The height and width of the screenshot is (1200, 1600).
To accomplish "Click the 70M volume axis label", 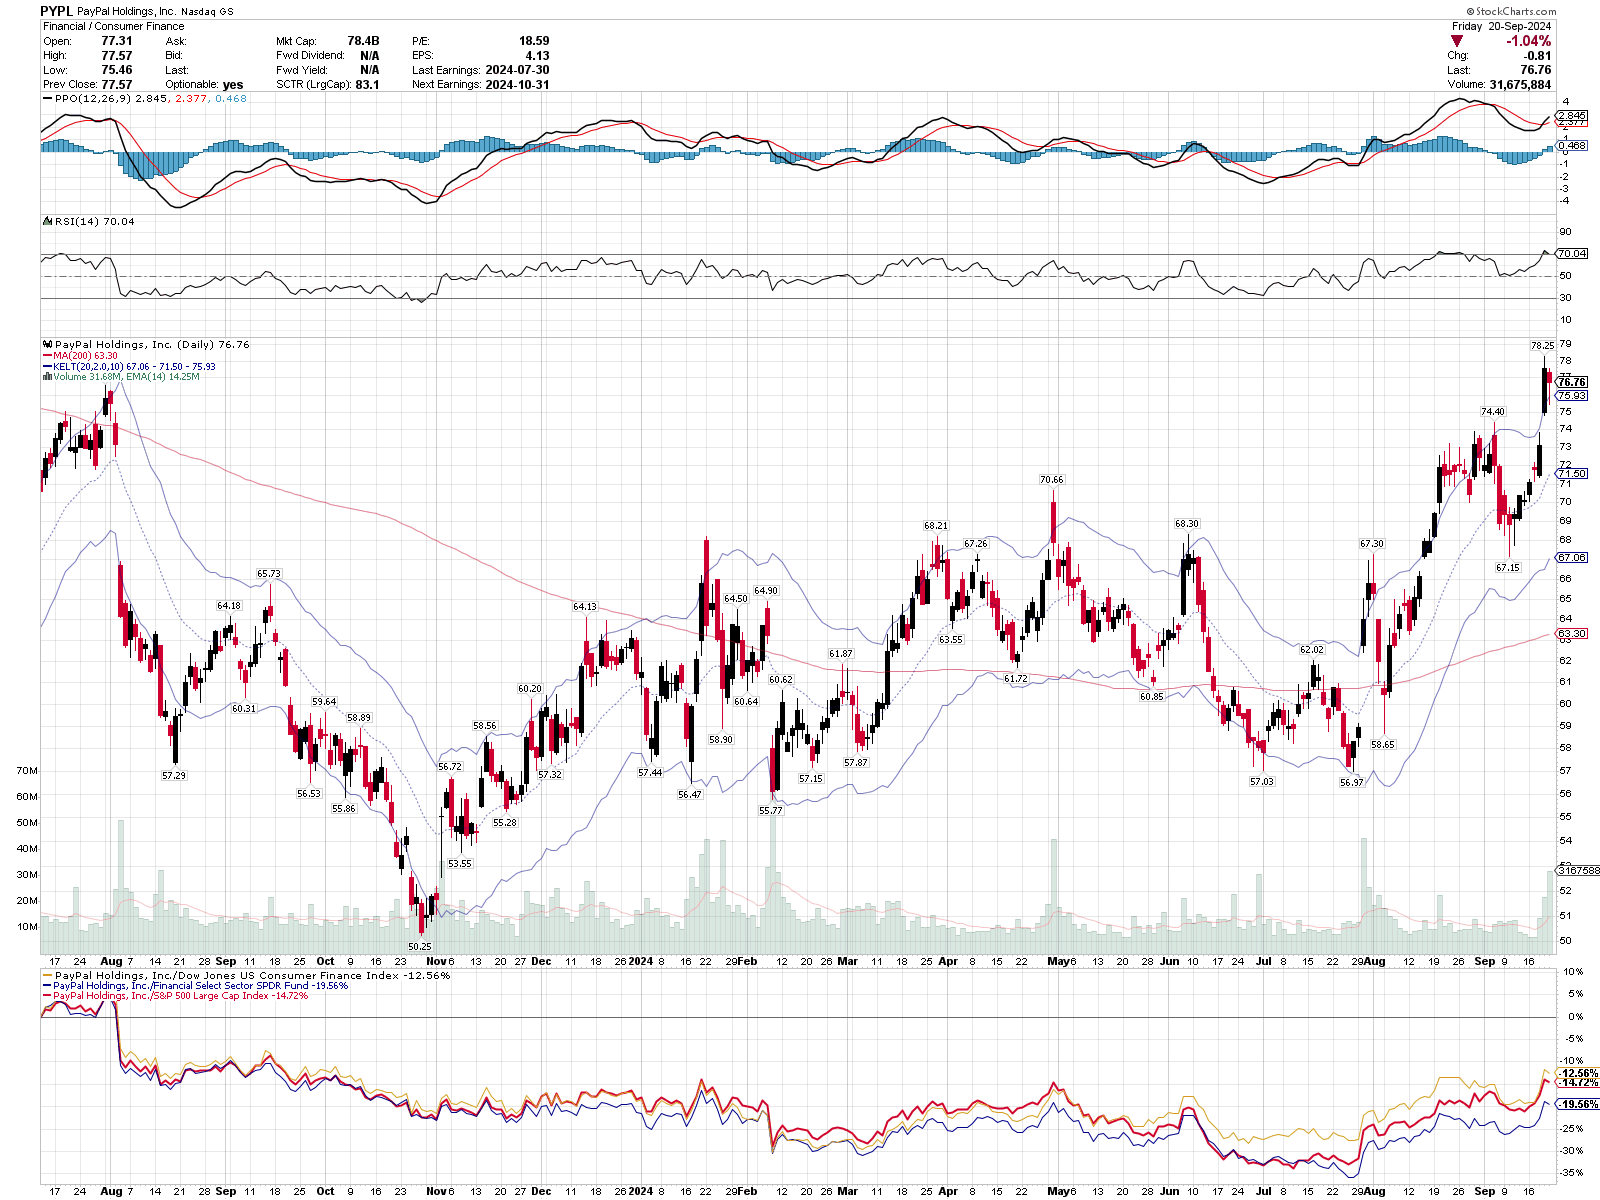I will pos(27,771).
